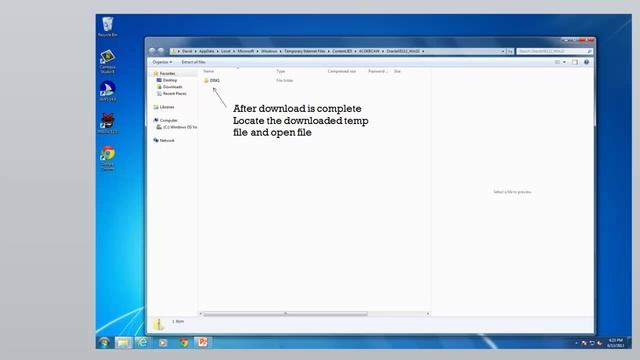Open the Recycle Bin desktop icon
The image size is (640, 360).
point(108,27)
